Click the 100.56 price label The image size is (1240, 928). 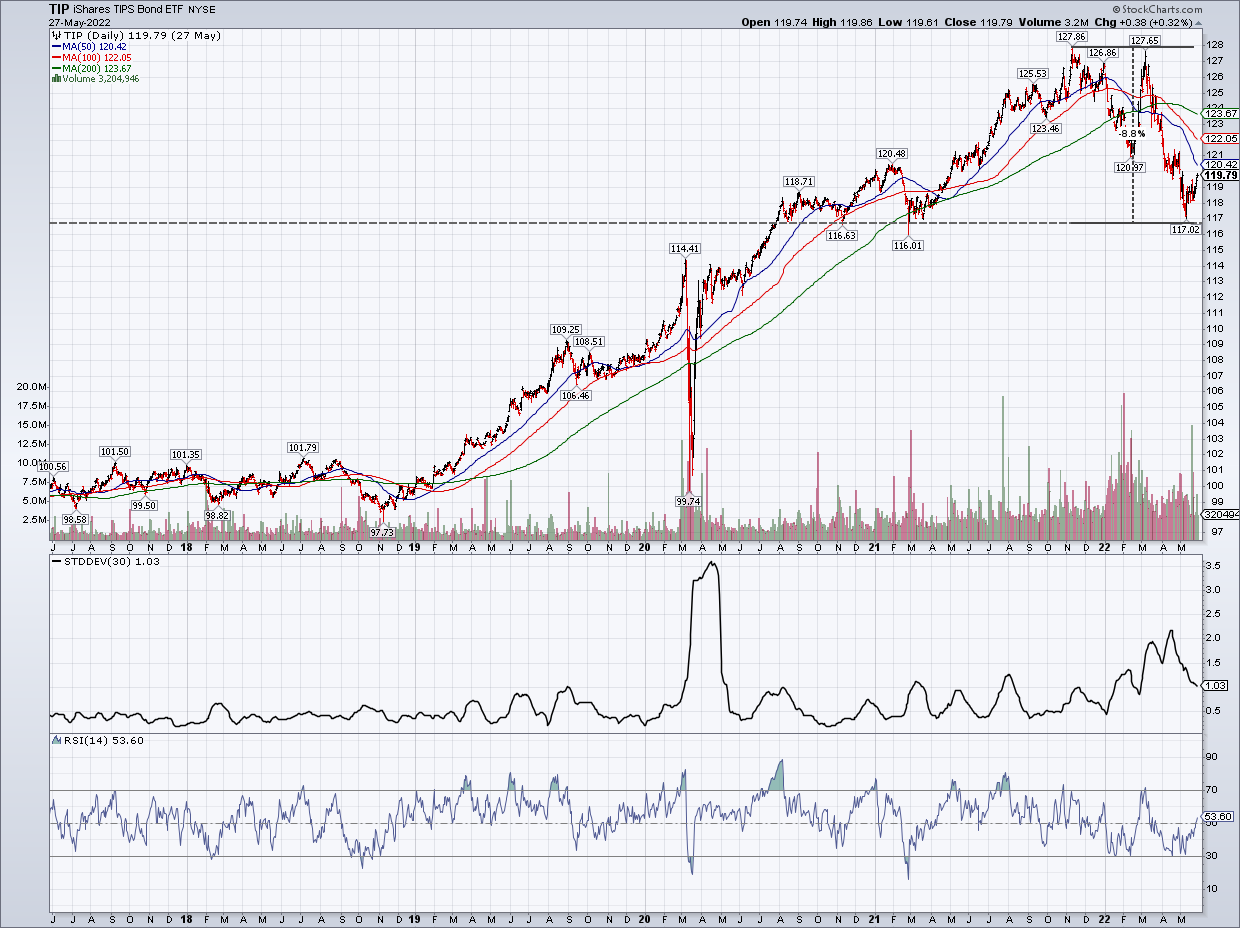53,466
